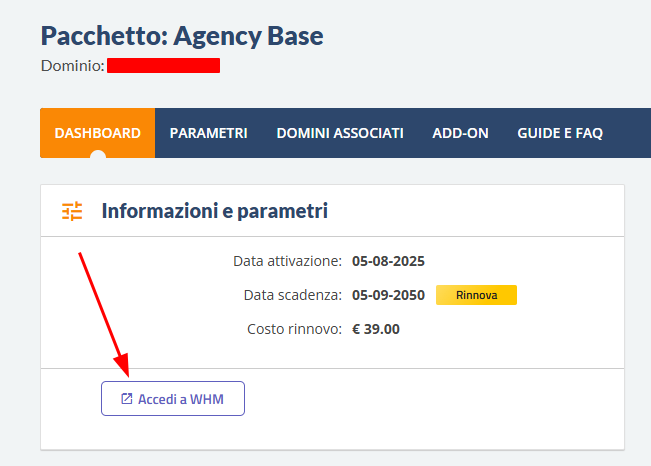The image size is (651, 466).
Task: Select the ADD-ON tab
Action: click(460, 133)
